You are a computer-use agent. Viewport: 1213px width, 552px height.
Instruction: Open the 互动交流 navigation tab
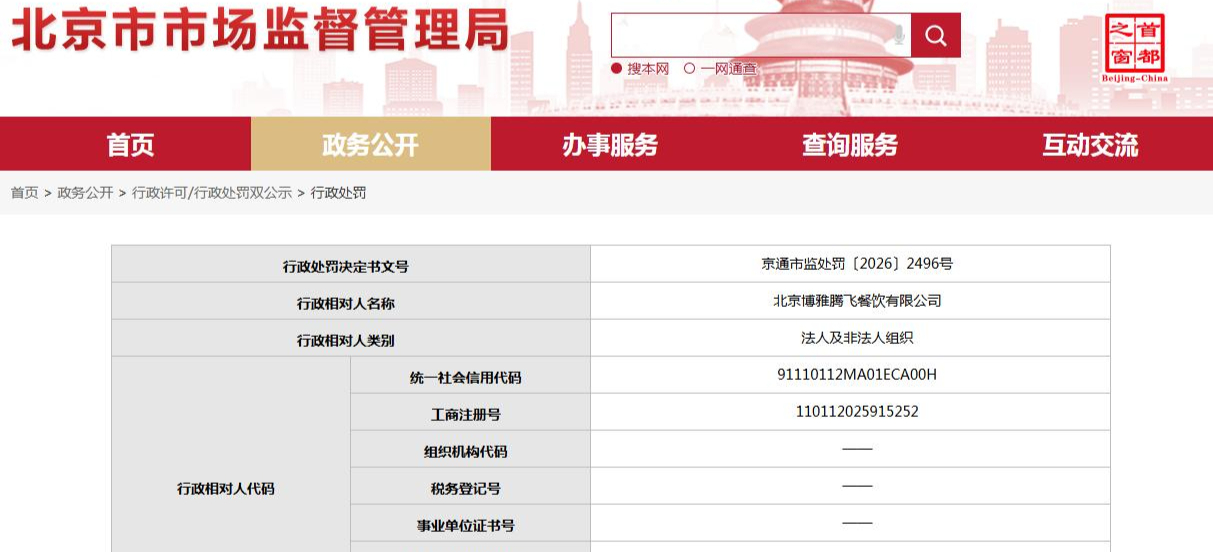click(x=1090, y=145)
